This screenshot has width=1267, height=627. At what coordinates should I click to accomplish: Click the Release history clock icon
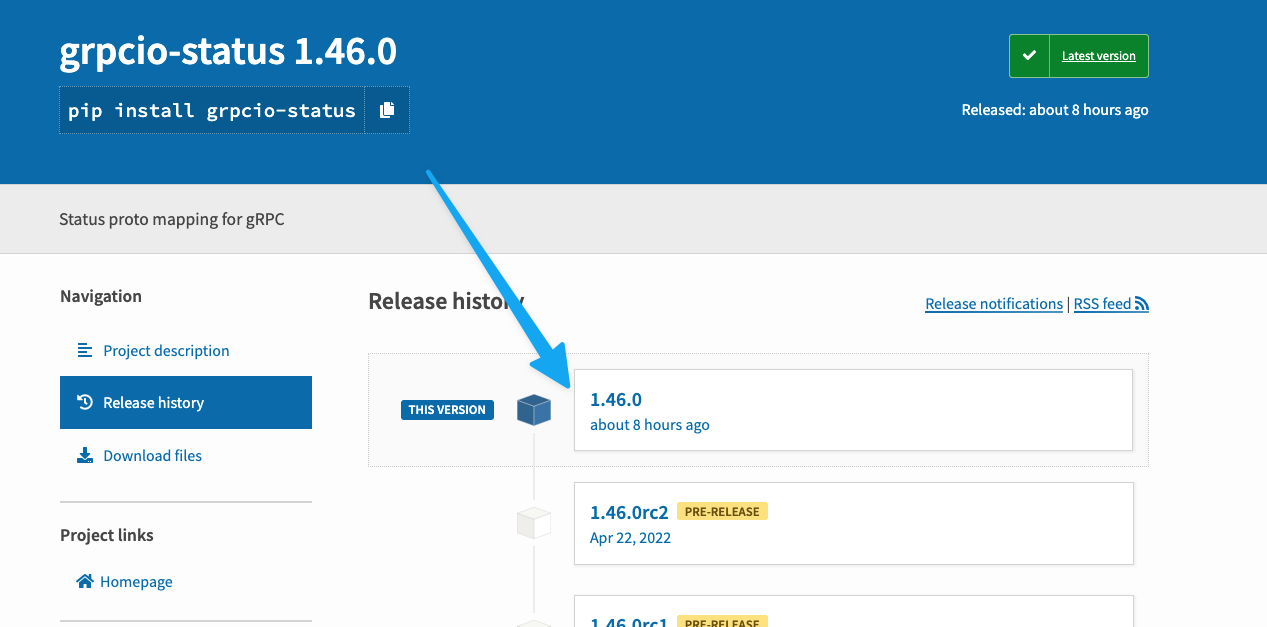click(x=85, y=402)
